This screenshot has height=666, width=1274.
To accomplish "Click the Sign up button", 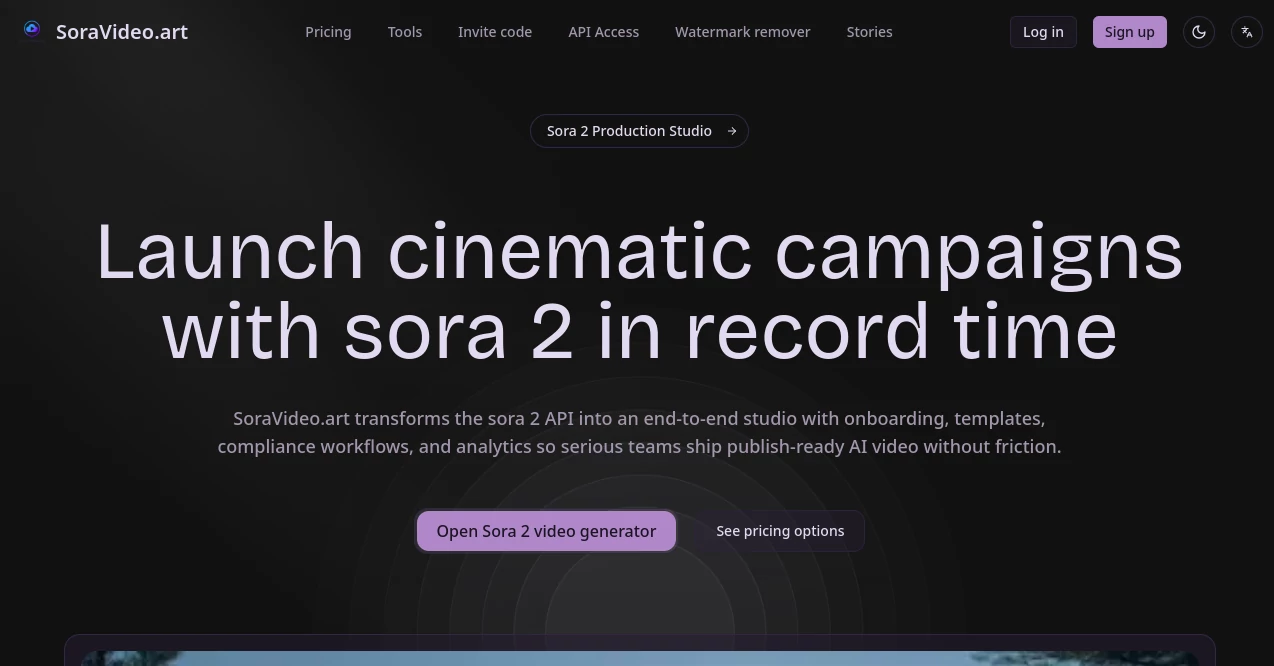I will [1129, 31].
